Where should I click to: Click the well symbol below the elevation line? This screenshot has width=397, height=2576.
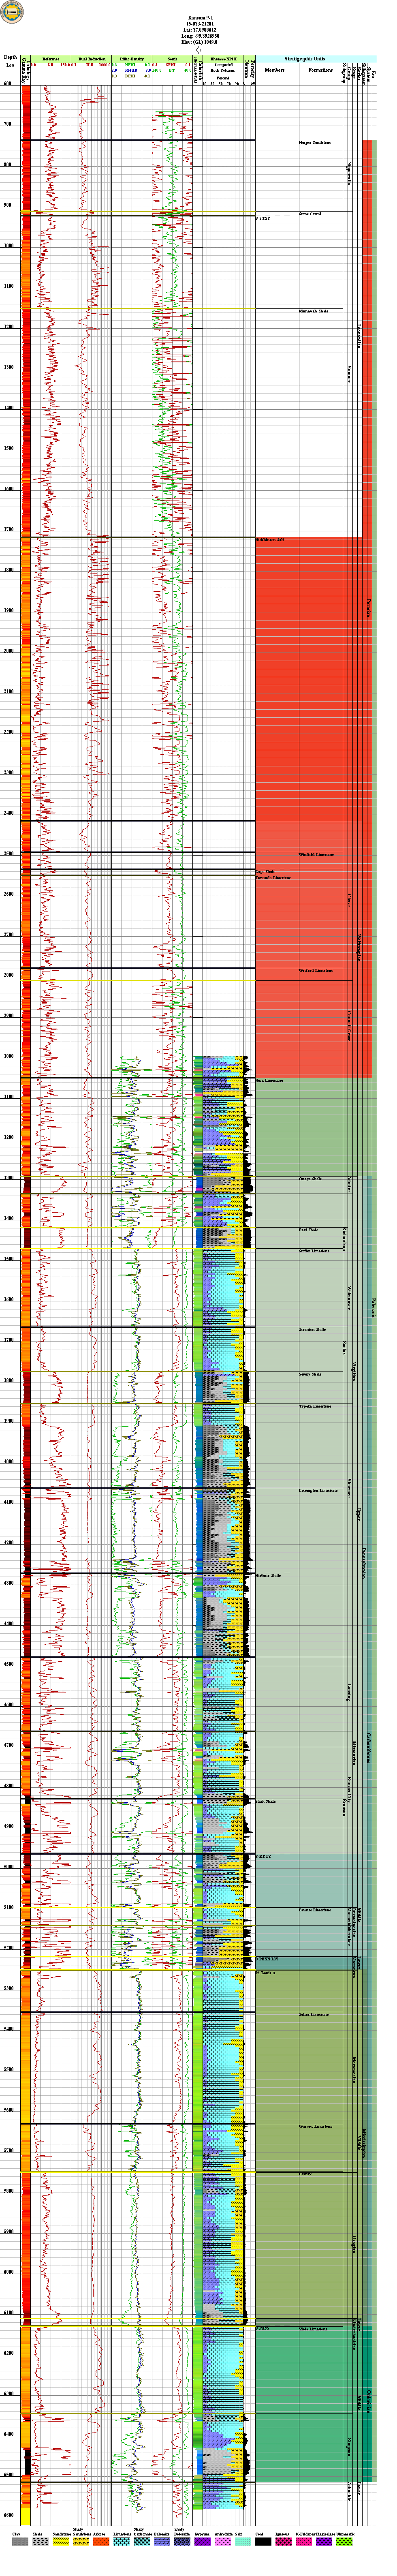[199, 49]
